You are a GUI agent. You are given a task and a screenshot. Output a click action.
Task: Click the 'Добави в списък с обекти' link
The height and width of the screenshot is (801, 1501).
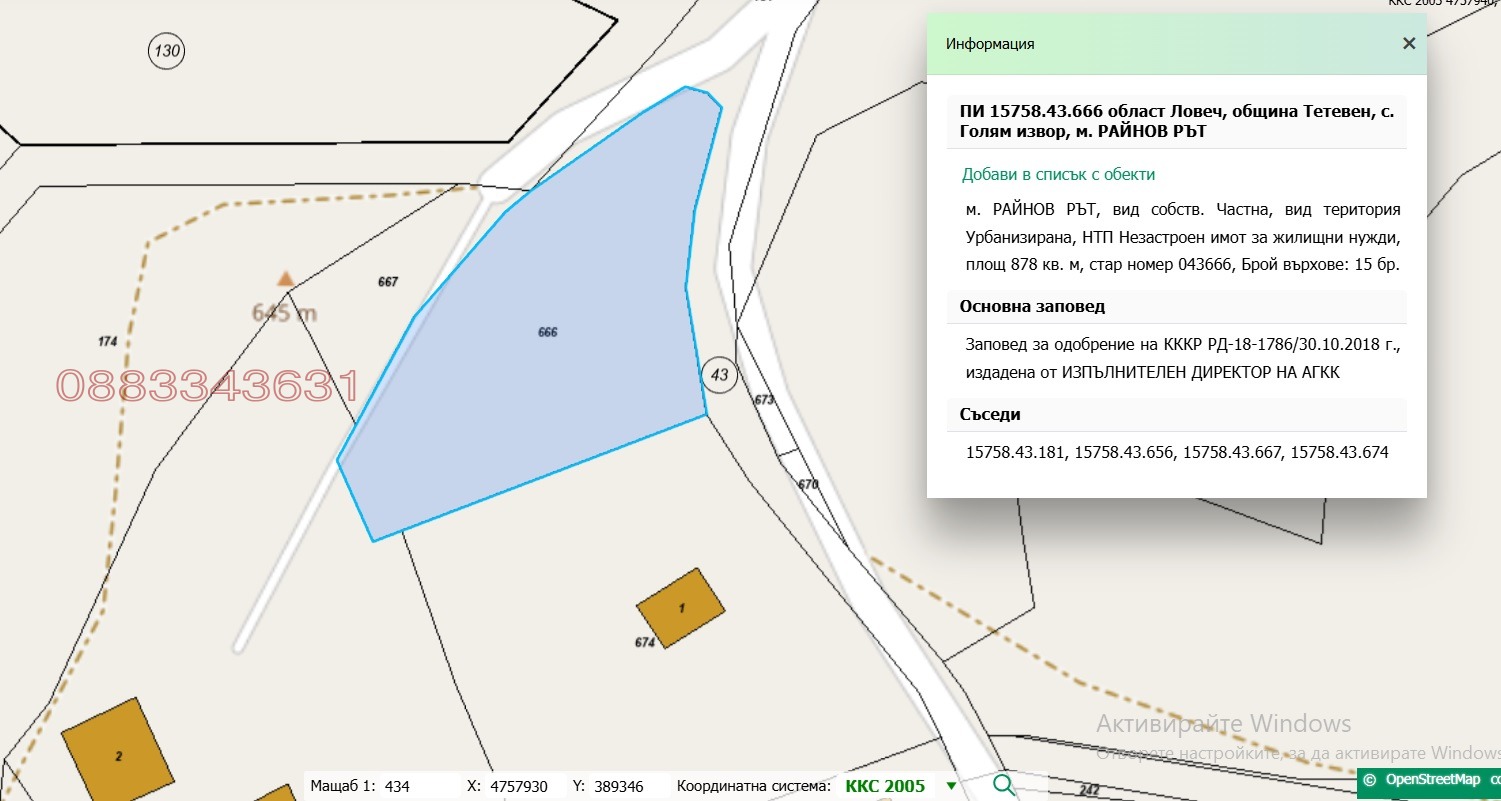pos(1058,175)
